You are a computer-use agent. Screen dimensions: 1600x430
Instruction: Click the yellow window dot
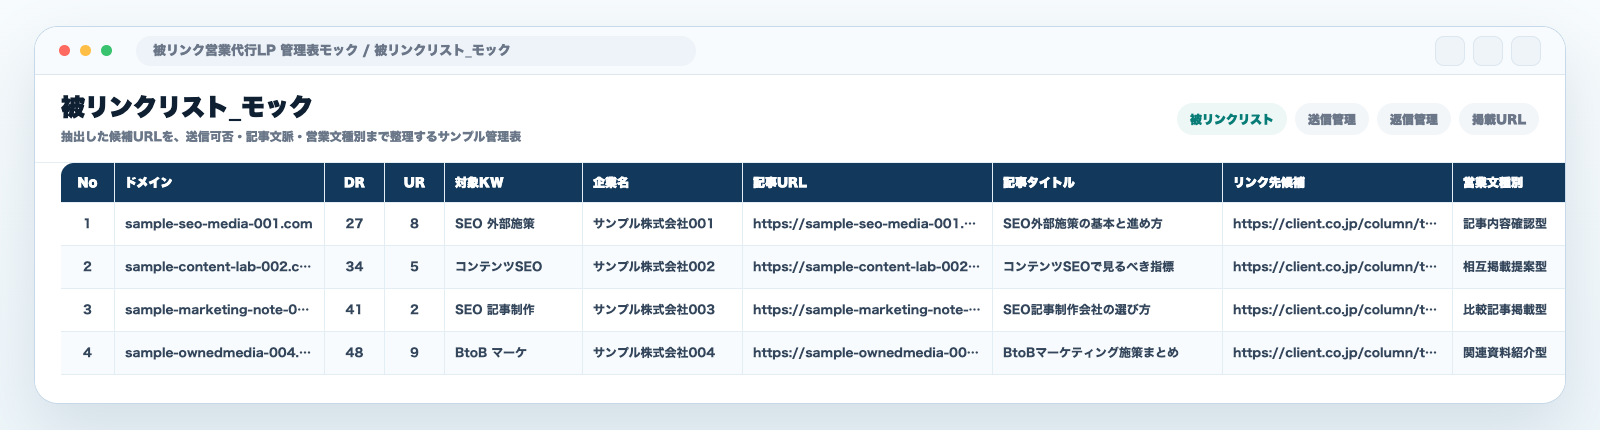pyautogui.click(x=86, y=50)
